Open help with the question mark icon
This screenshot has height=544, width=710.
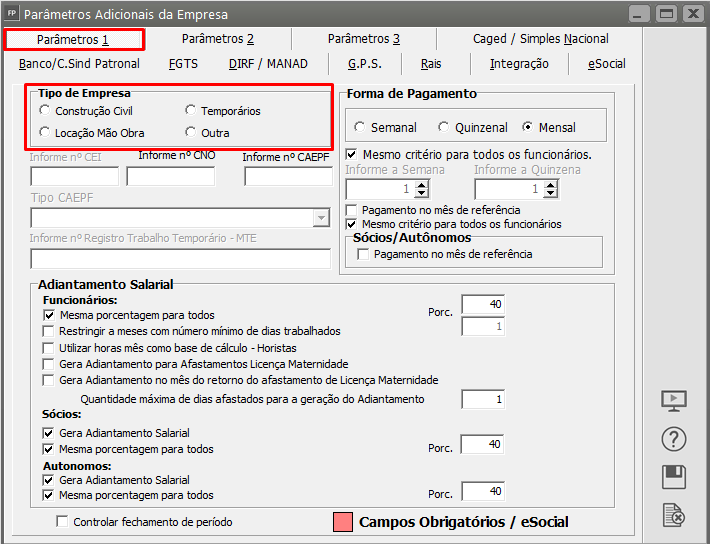[674, 439]
